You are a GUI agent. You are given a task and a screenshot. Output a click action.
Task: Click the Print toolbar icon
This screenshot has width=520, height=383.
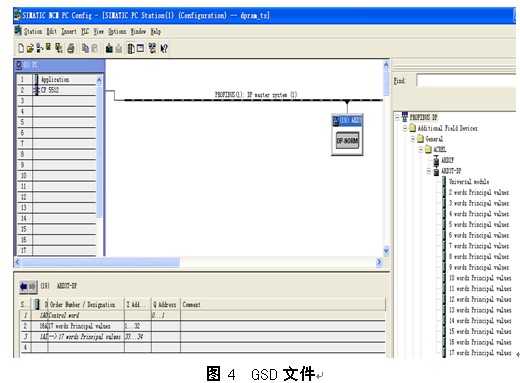tap(71, 49)
